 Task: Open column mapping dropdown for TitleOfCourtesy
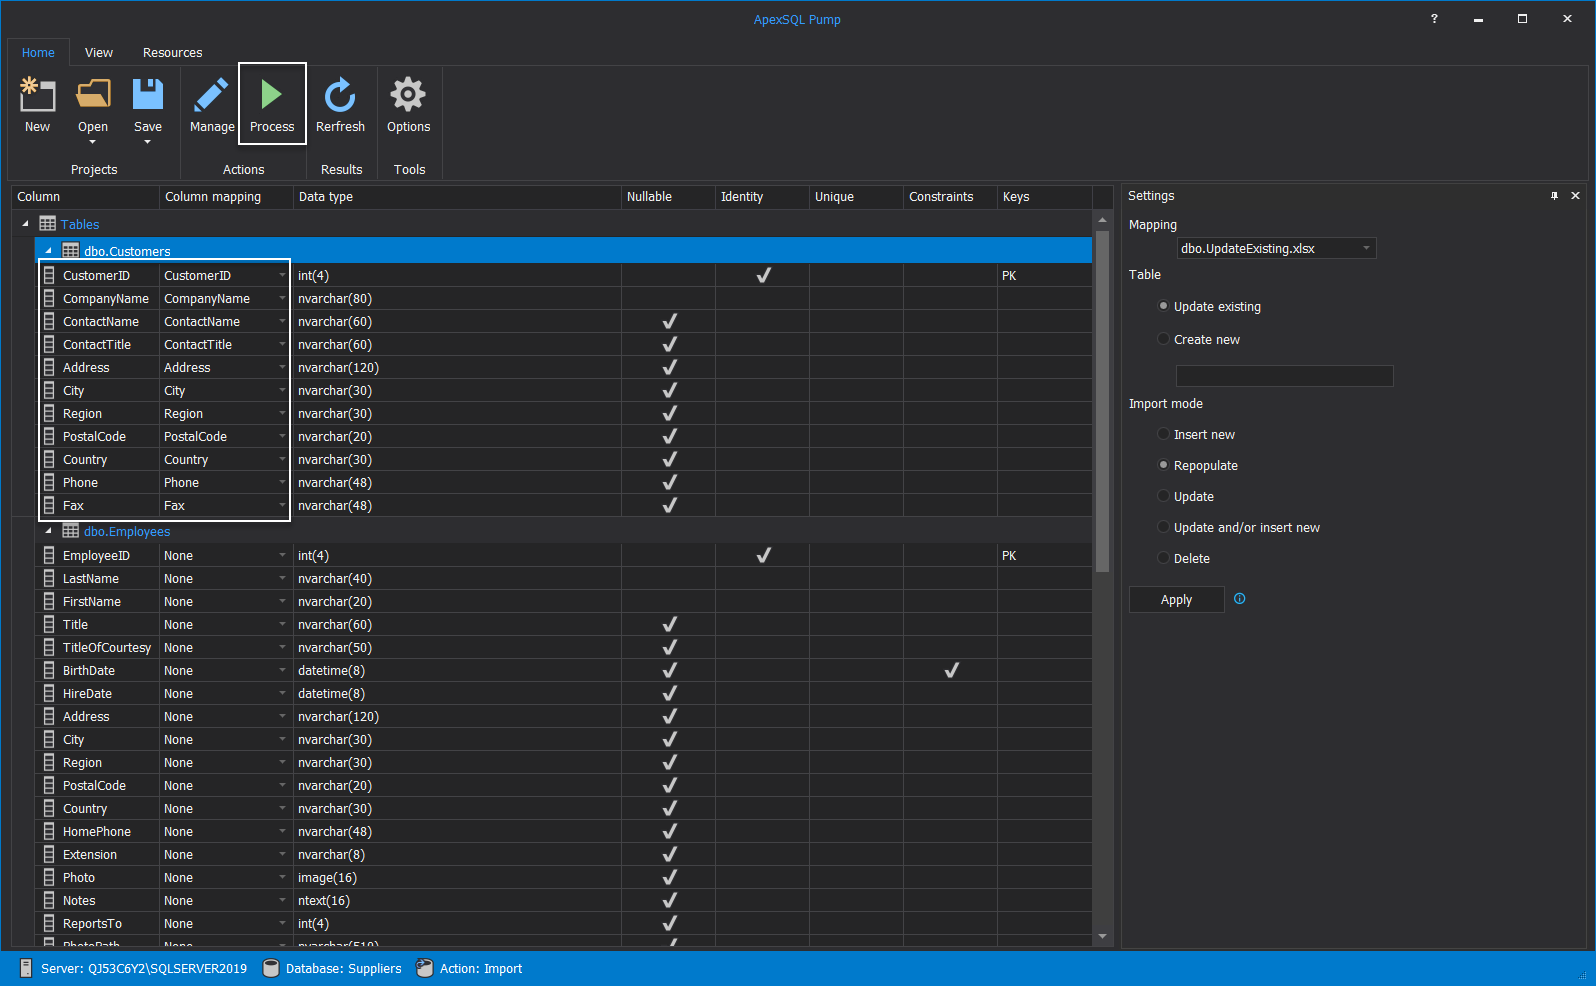(x=282, y=647)
